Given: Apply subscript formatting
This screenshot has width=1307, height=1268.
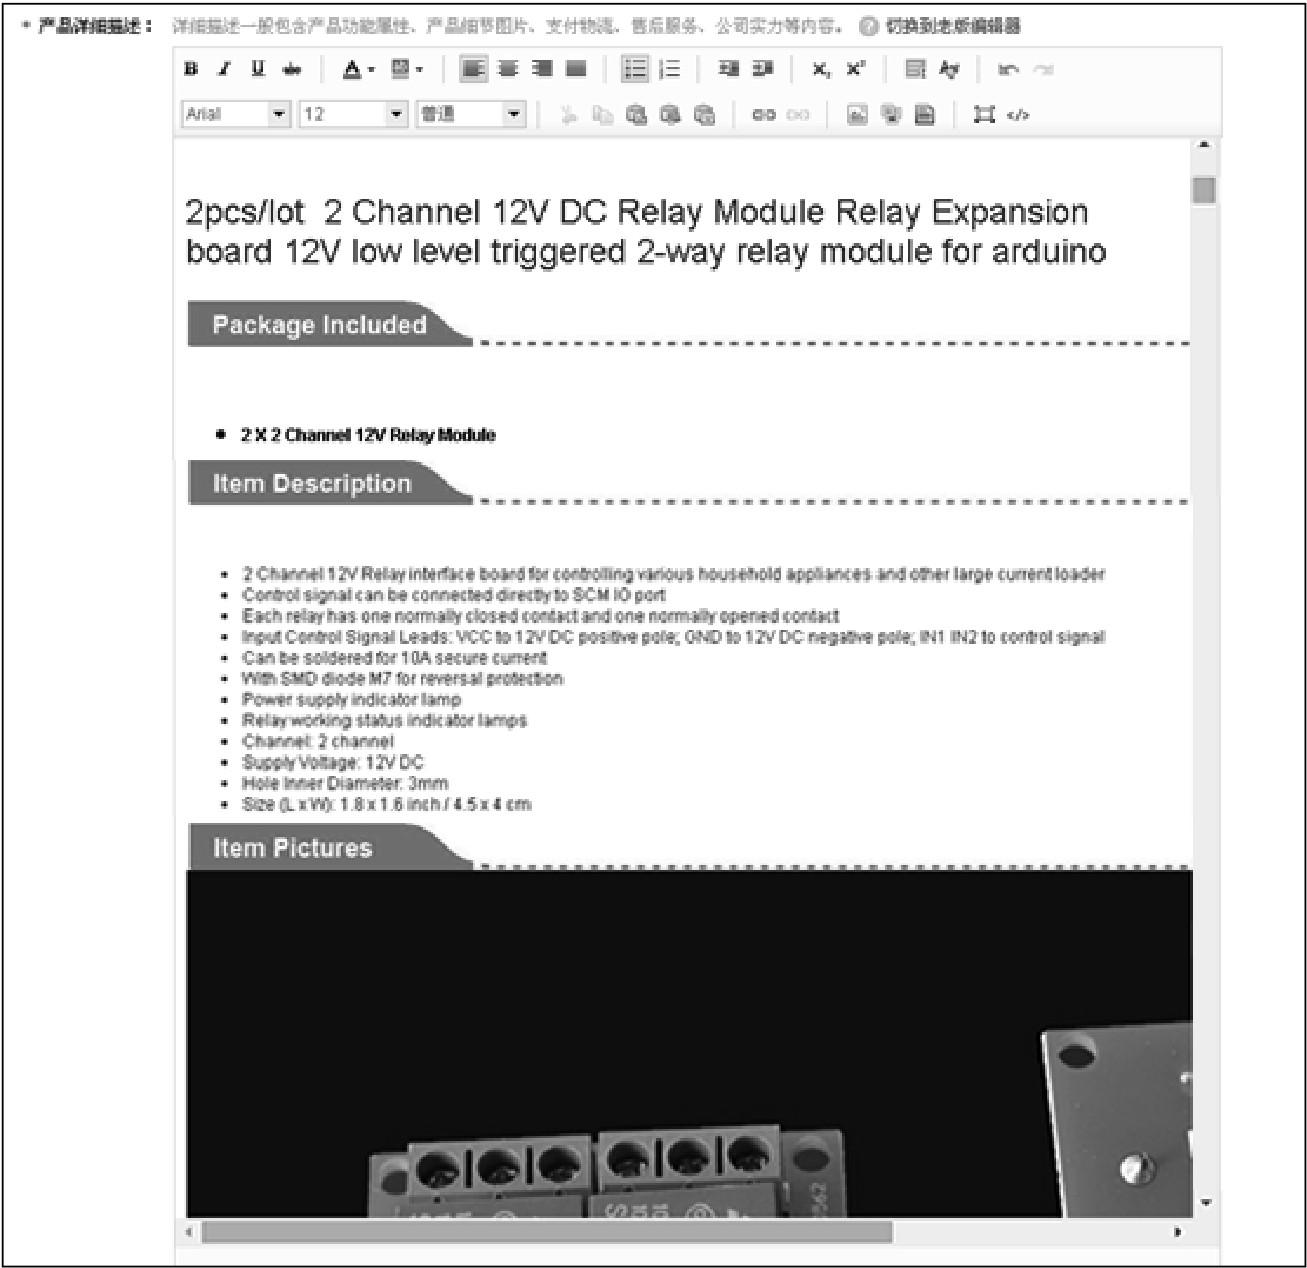Looking at the screenshot, I should [821, 69].
